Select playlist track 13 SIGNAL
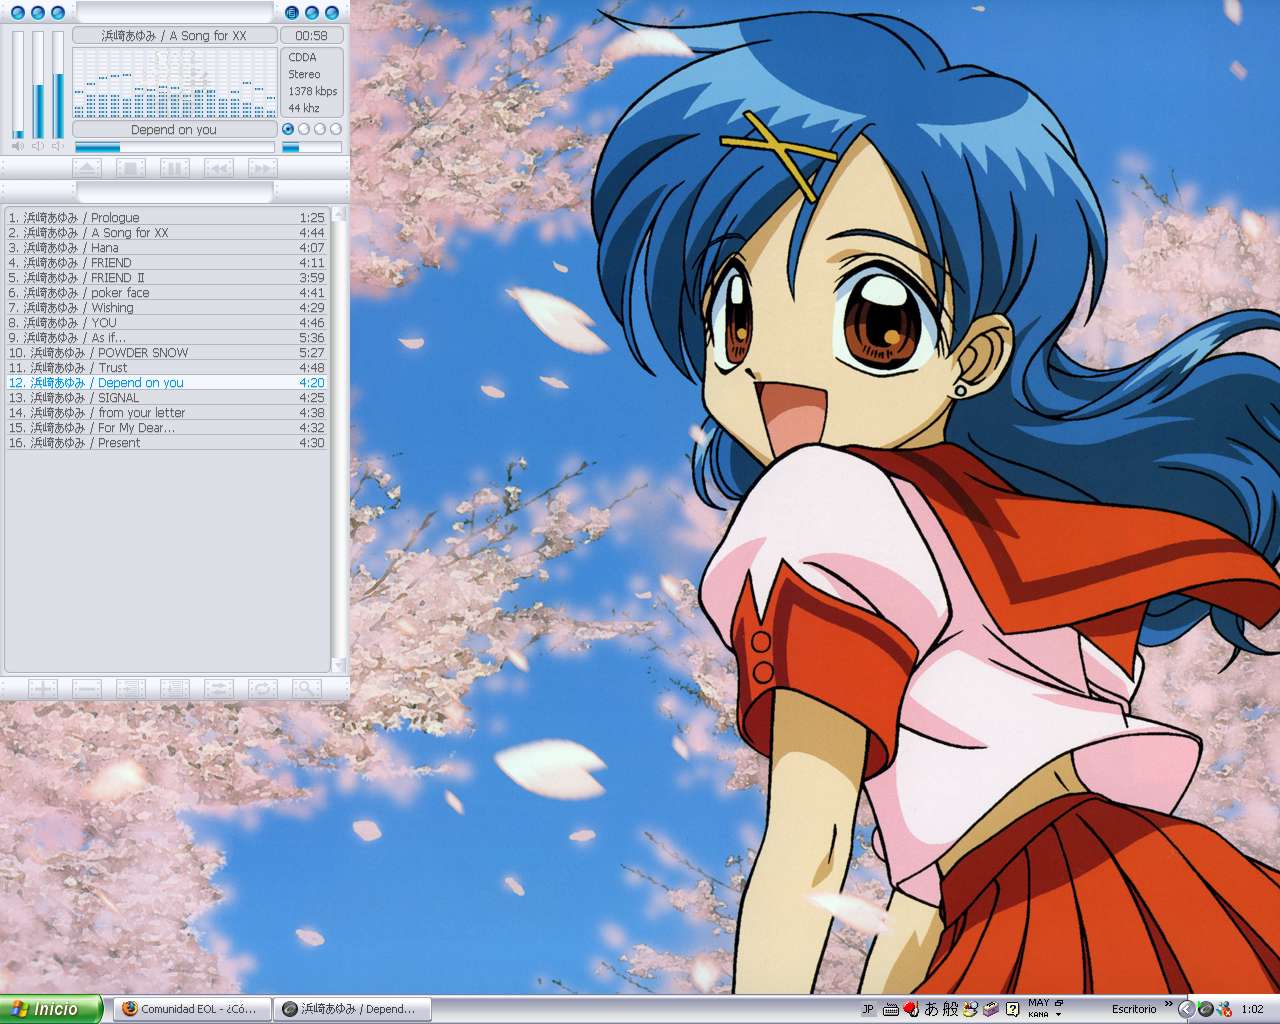This screenshot has height=1024, width=1280. tap(167, 397)
